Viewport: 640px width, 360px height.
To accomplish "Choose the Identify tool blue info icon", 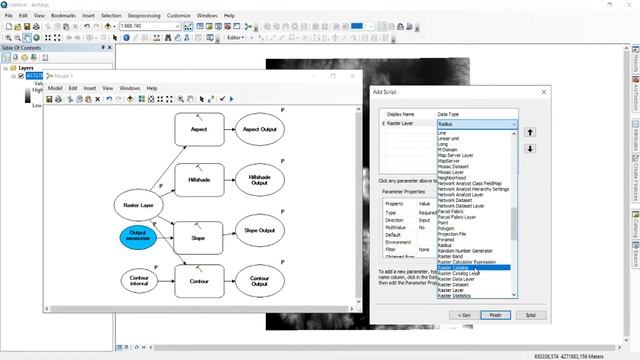I will 126,38.
